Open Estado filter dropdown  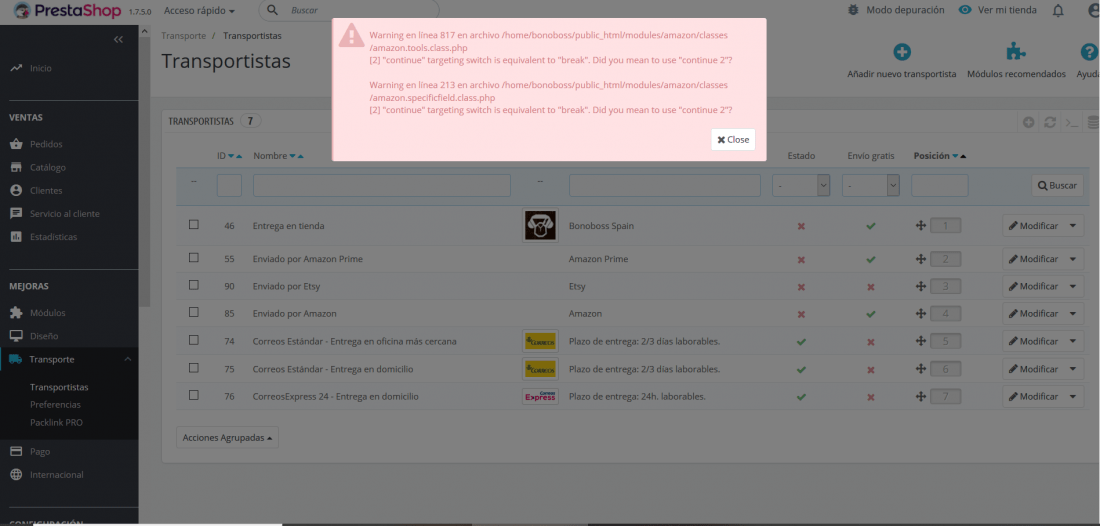pyautogui.click(x=801, y=185)
